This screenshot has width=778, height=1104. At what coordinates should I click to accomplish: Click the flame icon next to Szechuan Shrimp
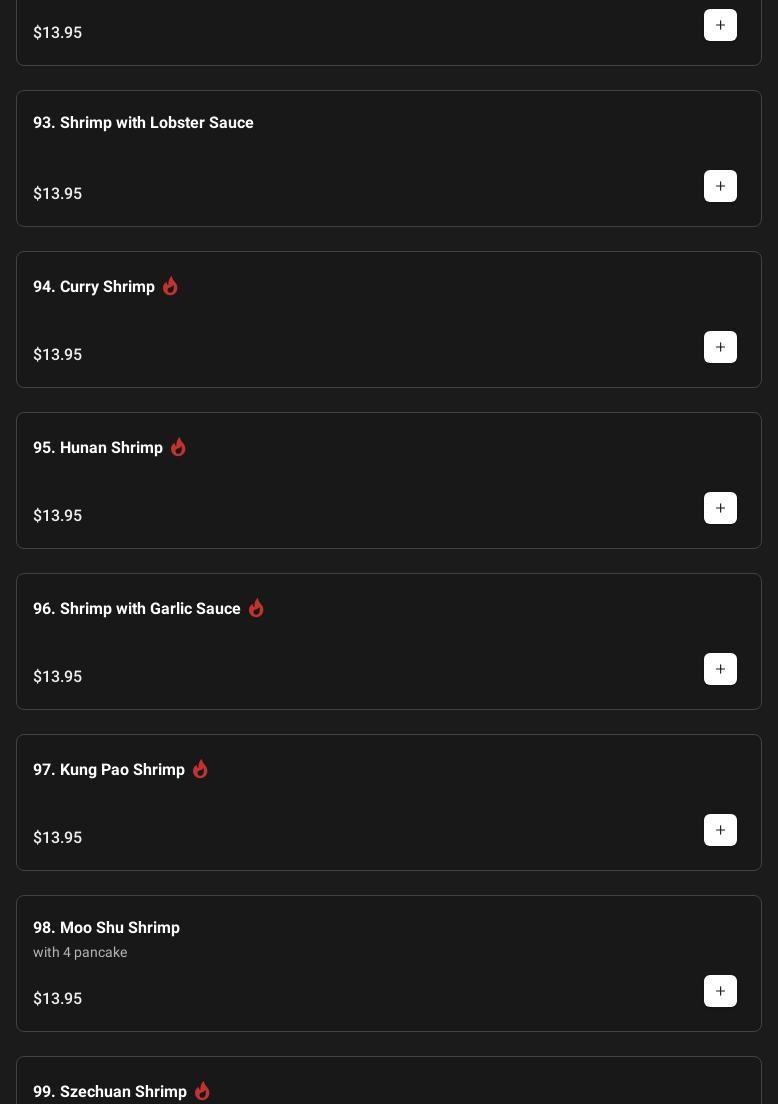pyautogui.click(x=202, y=1091)
